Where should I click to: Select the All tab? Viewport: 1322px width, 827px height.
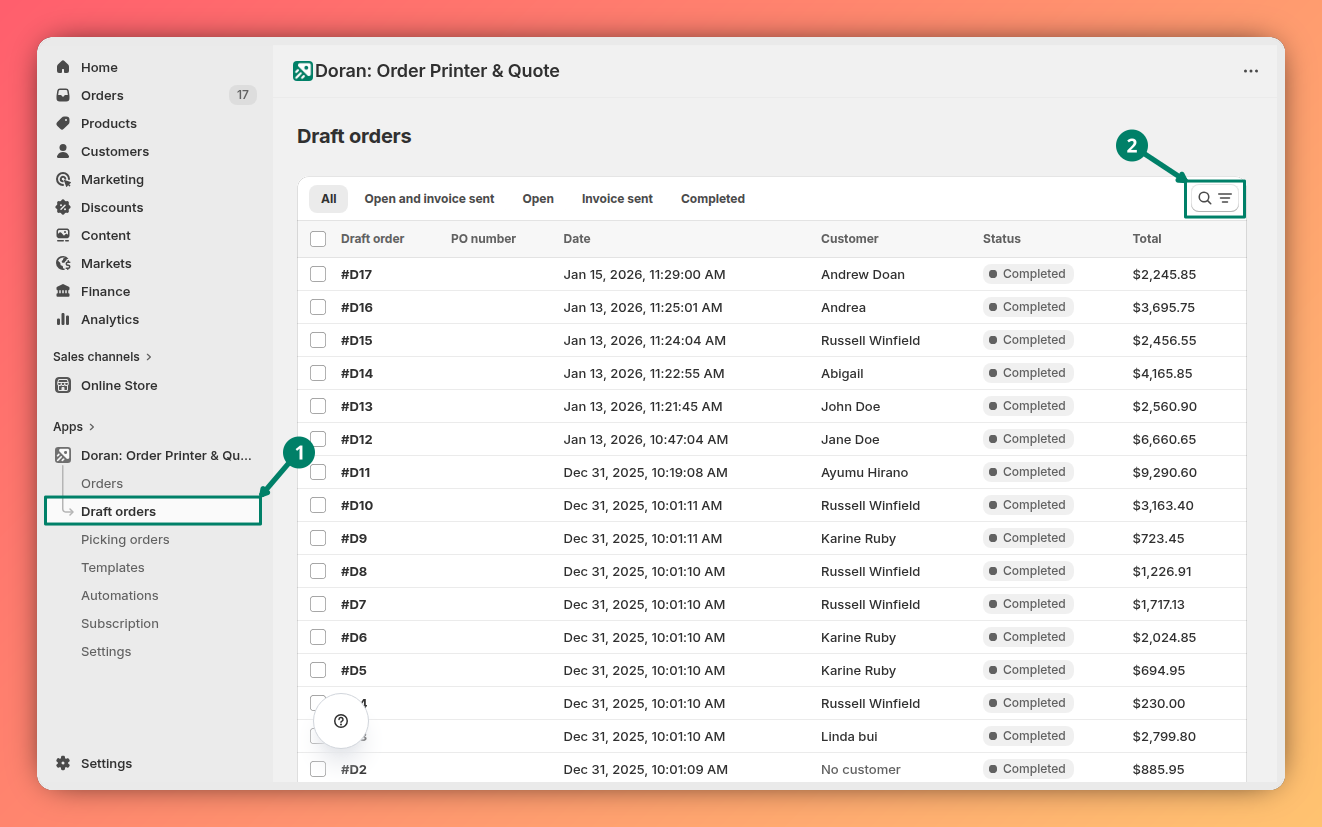click(328, 199)
